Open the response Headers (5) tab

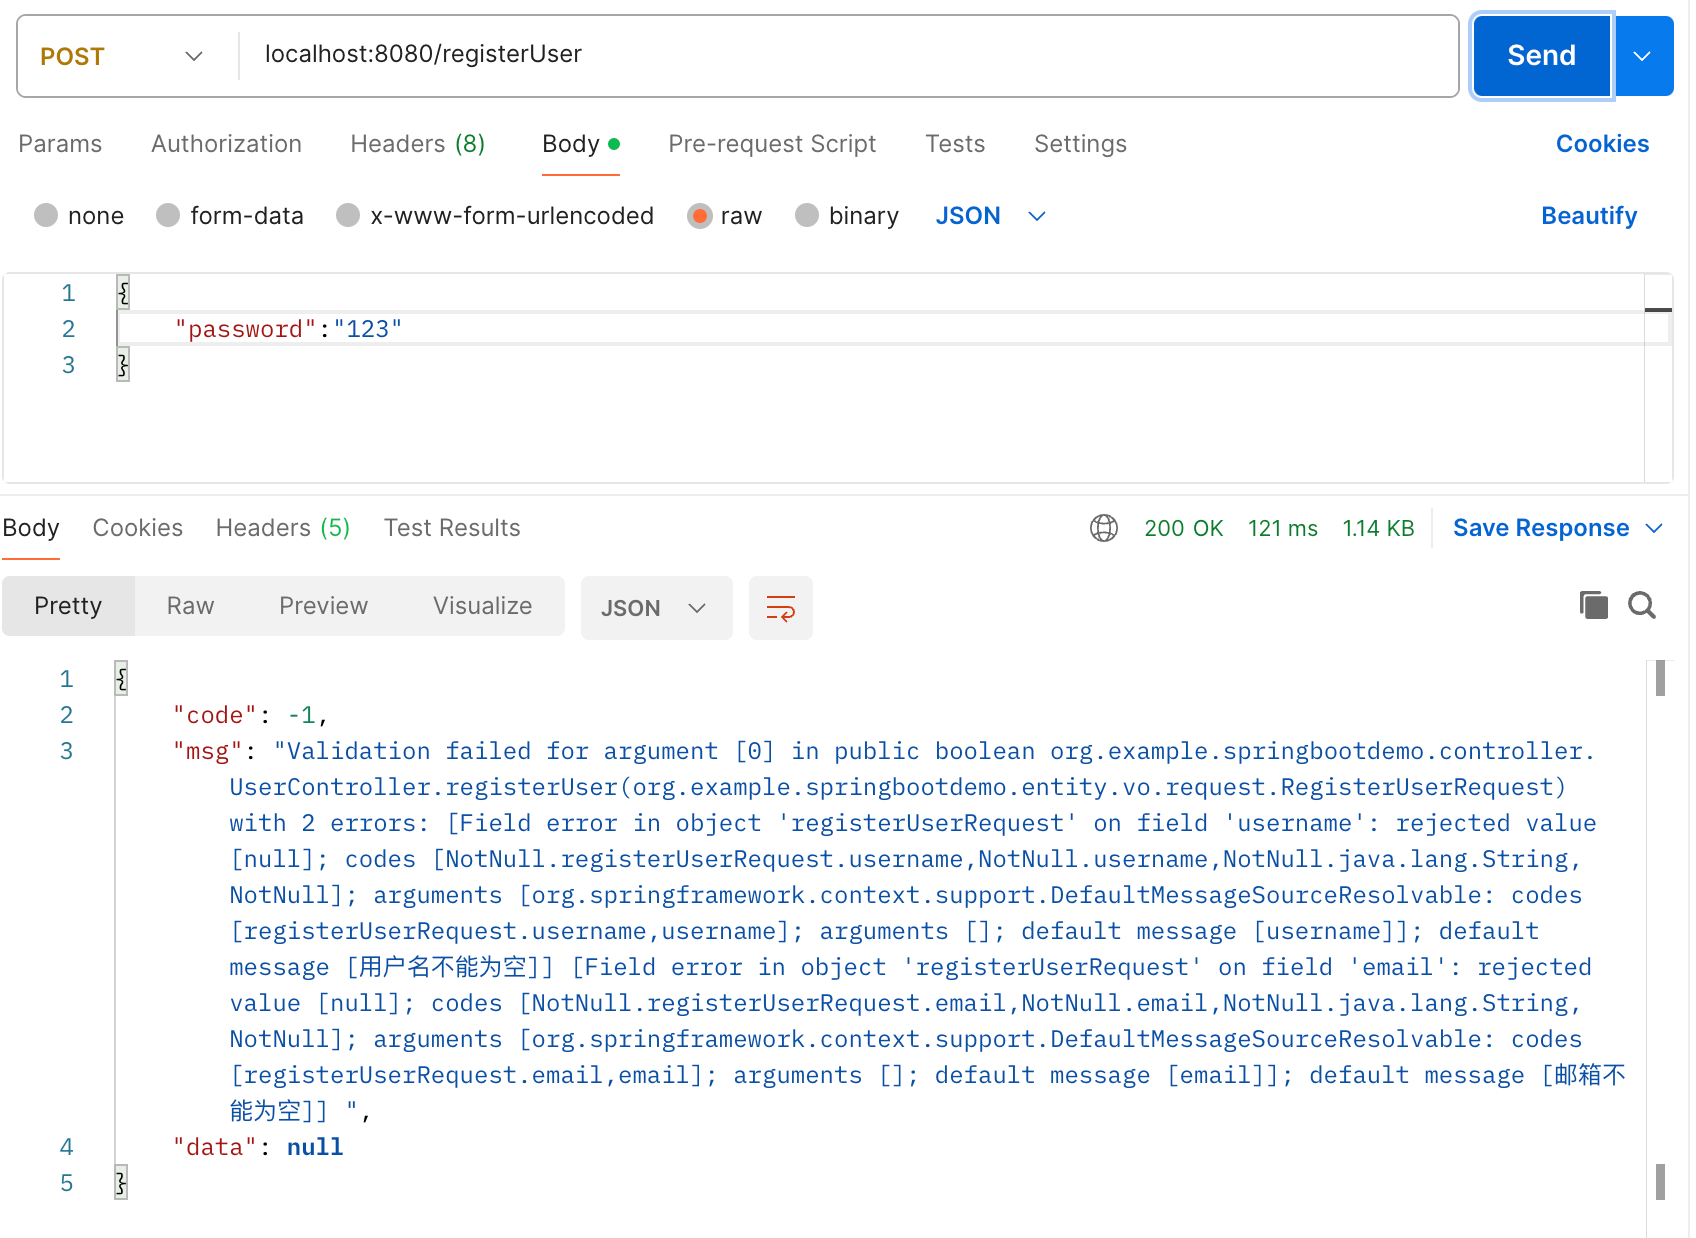pos(283,528)
